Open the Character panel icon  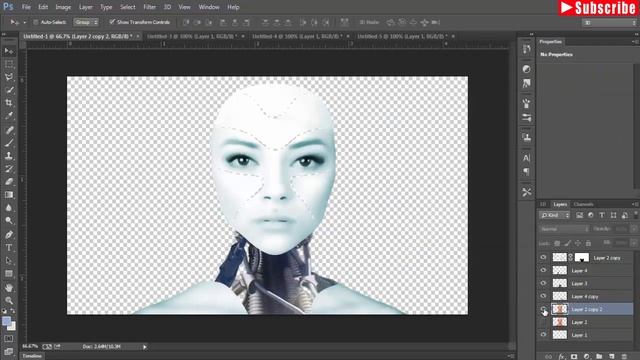coord(527,158)
